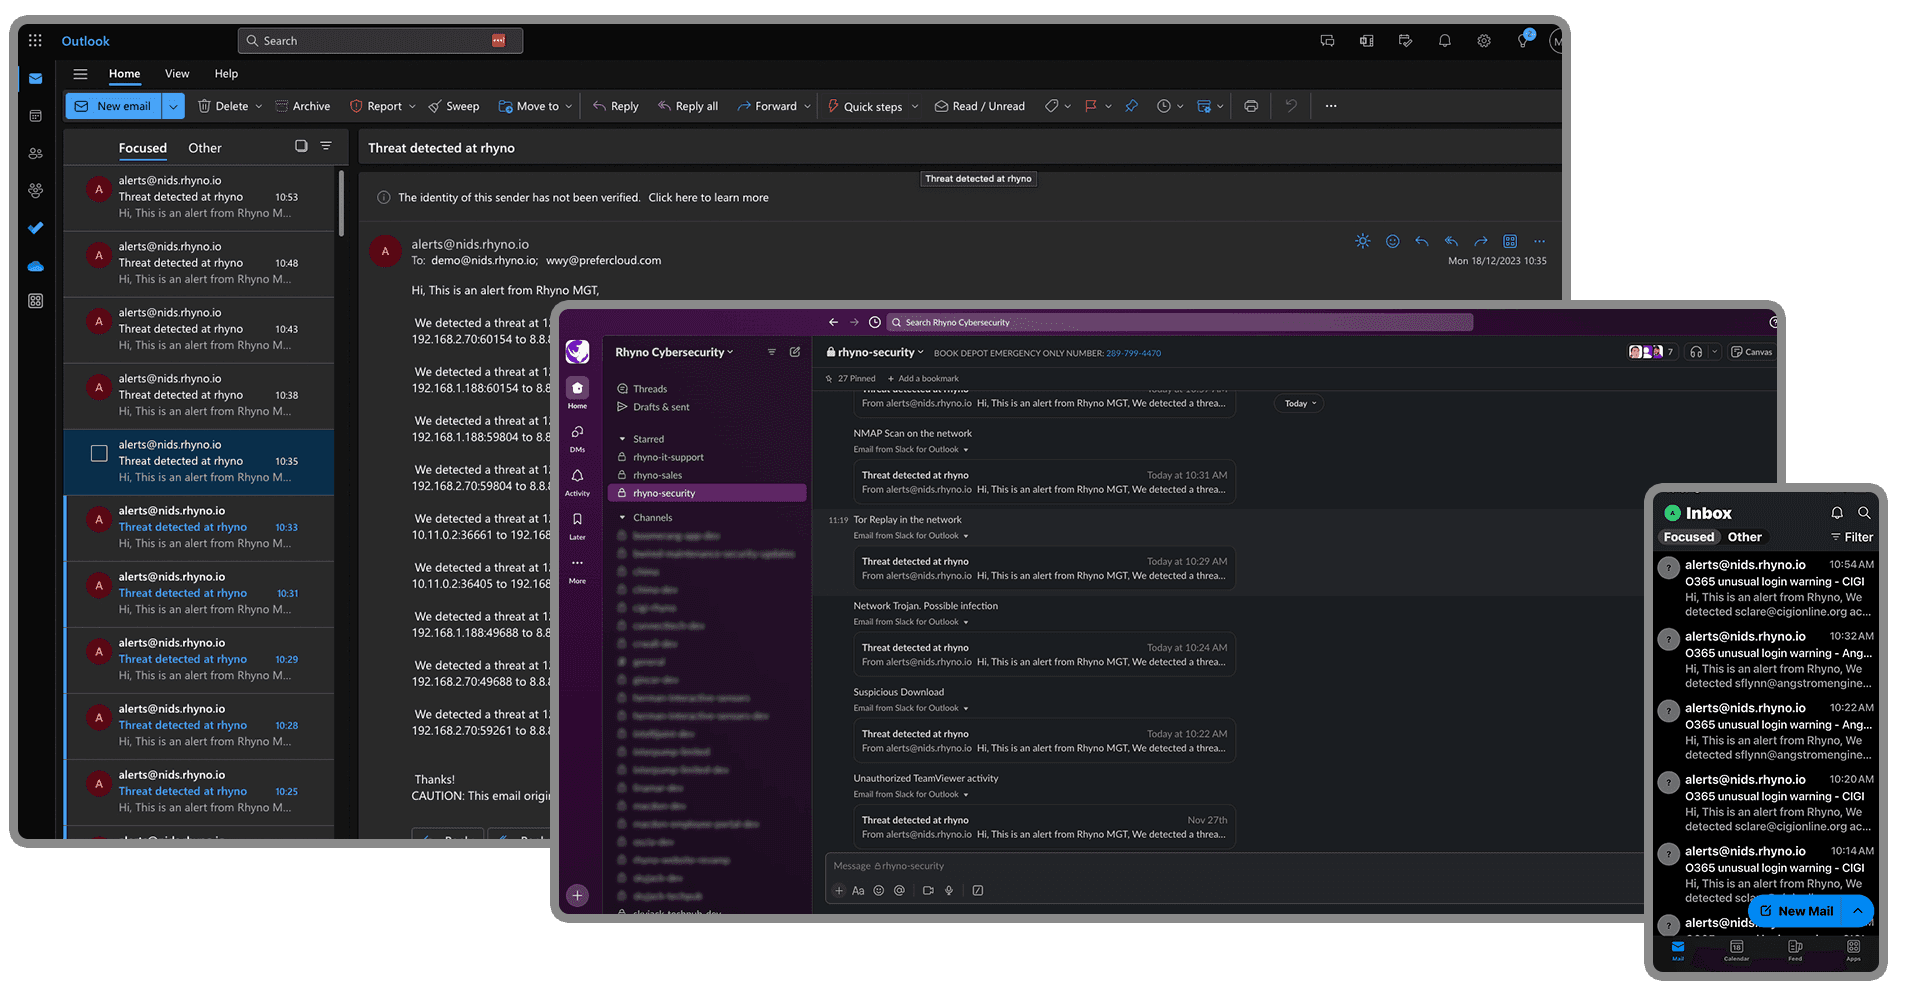Open Outlook settings gear icon

click(1484, 41)
